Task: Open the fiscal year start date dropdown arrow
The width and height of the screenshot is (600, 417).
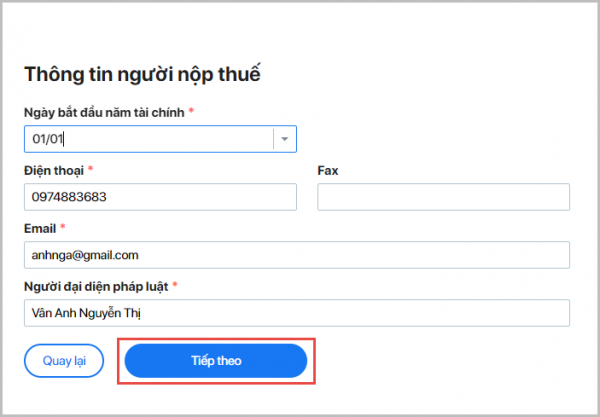Action: click(x=285, y=139)
